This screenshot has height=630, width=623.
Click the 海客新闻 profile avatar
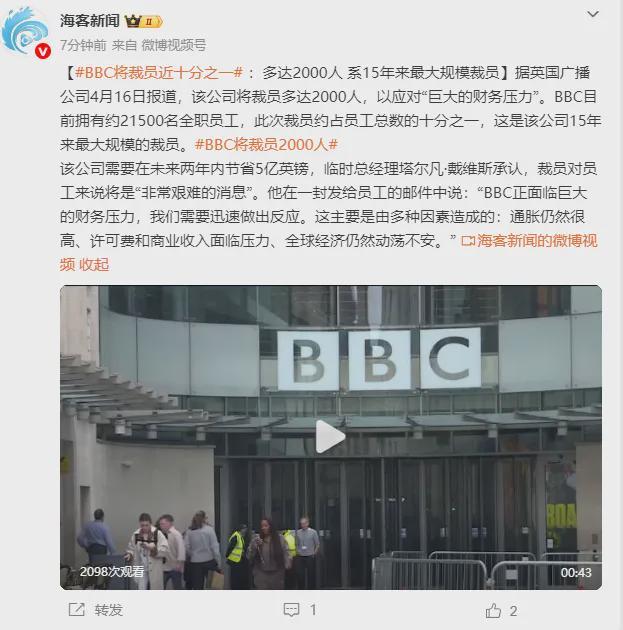(25, 32)
